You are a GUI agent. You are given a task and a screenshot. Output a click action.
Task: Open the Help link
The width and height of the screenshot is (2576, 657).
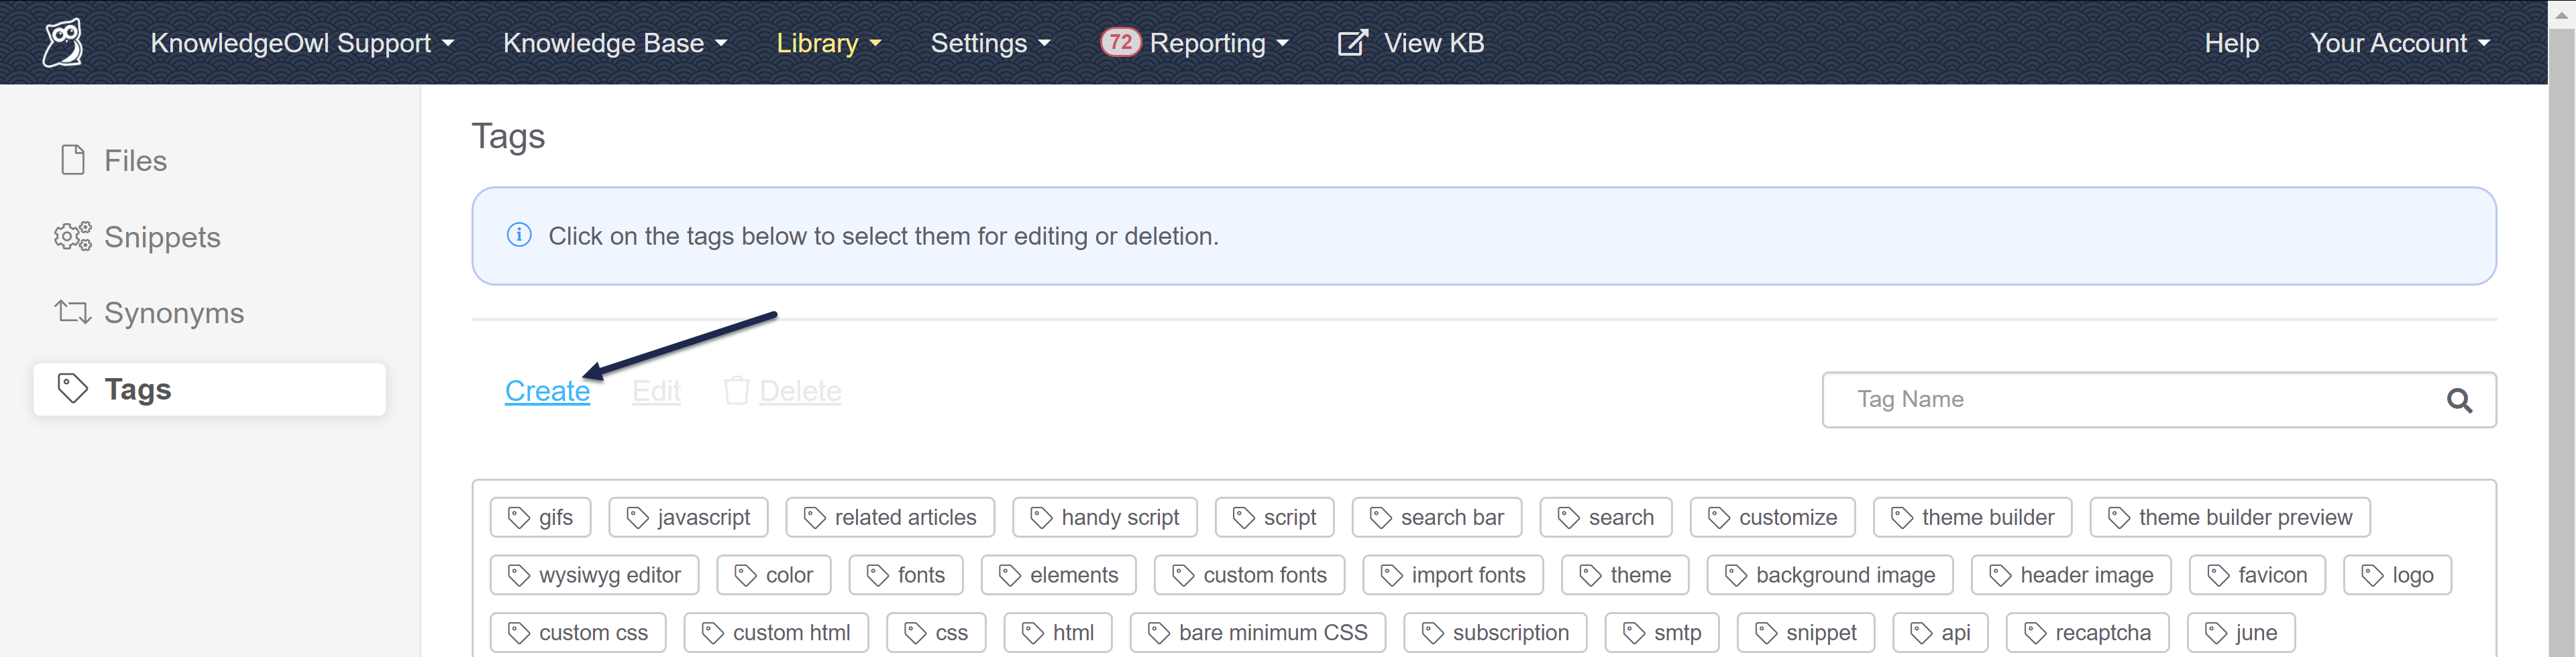(2231, 43)
